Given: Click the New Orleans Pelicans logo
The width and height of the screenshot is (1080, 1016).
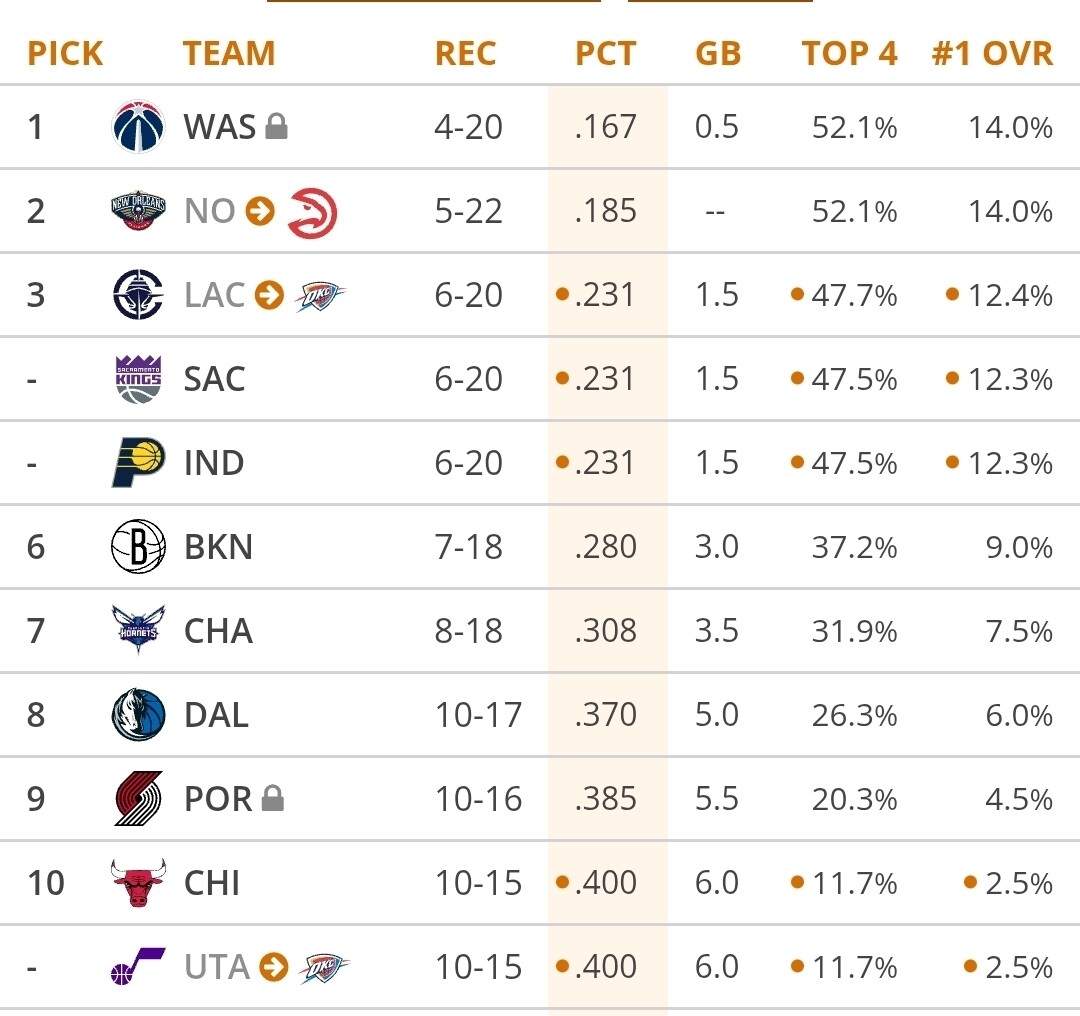Looking at the screenshot, I should (x=138, y=211).
